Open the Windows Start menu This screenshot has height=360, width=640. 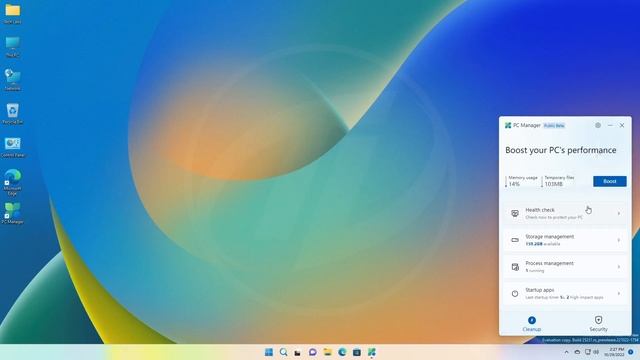[269, 352]
